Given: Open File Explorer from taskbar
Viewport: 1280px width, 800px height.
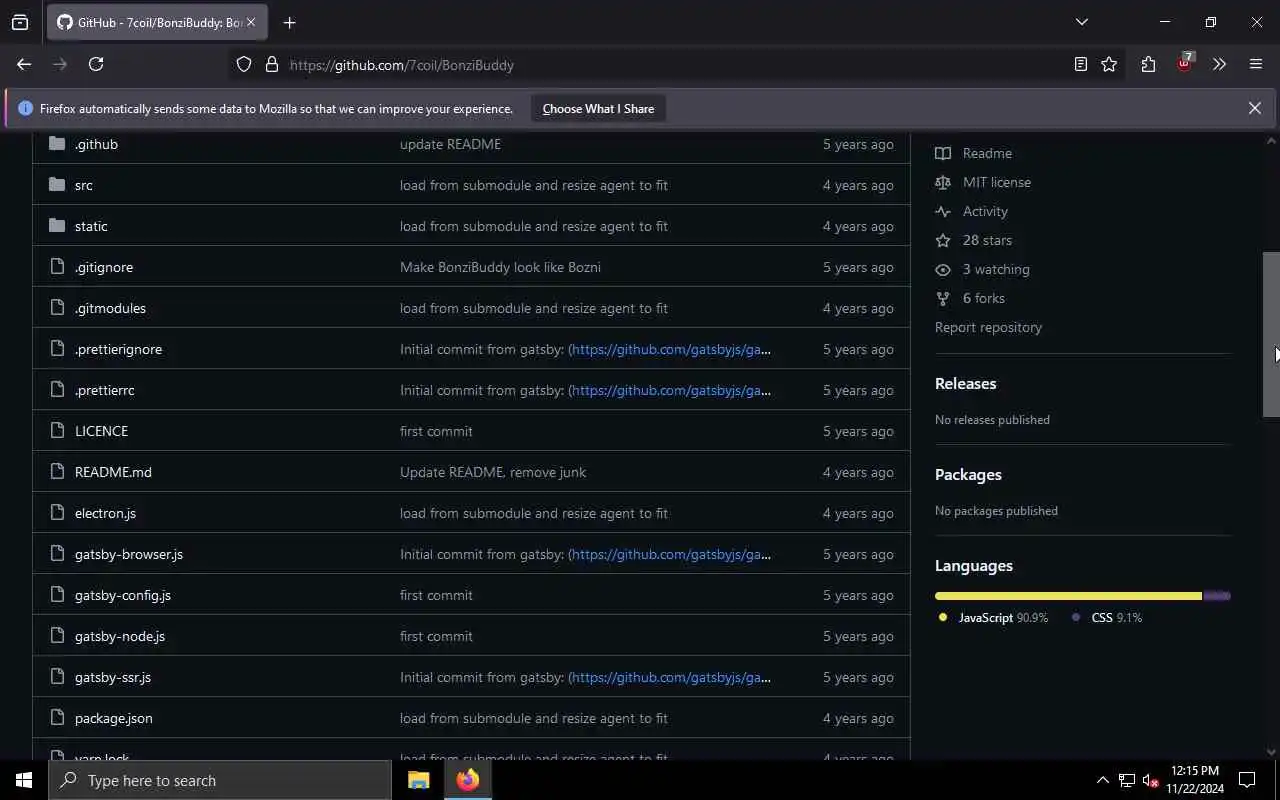Looking at the screenshot, I should point(418,780).
